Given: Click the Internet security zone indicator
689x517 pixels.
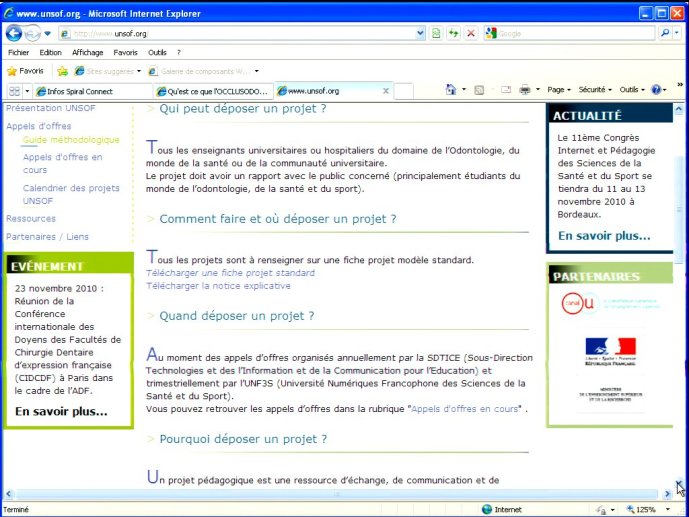Looking at the screenshot, I should coord(502,510).
